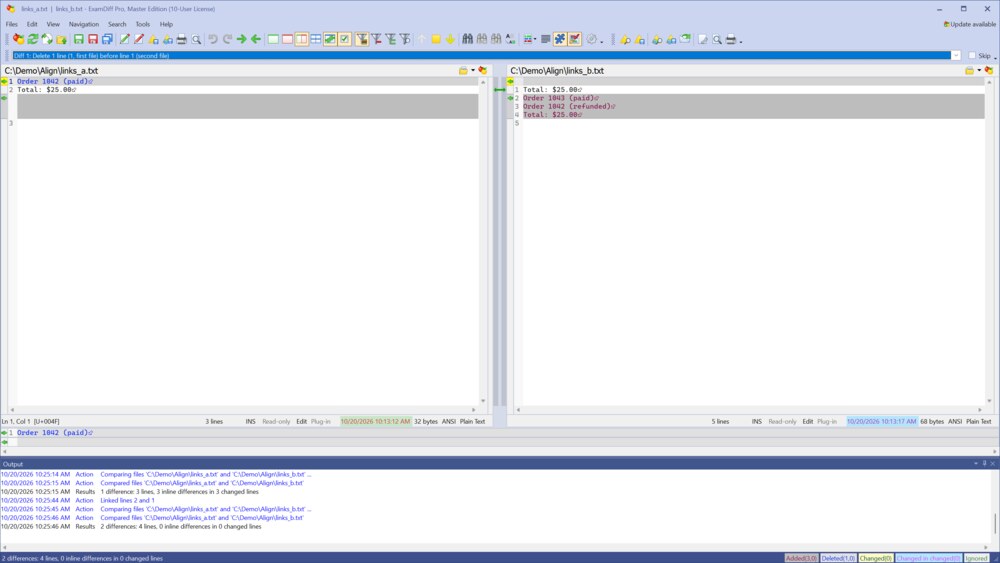Open the Search menu
The width and height of the screenshot is (1000, 563).
pos(117,24)
